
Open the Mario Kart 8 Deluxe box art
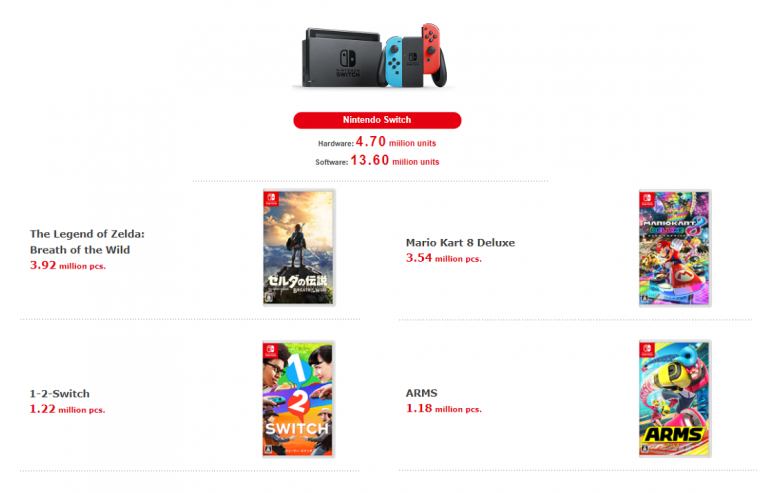pyautogui.click(x=675, y=248)
